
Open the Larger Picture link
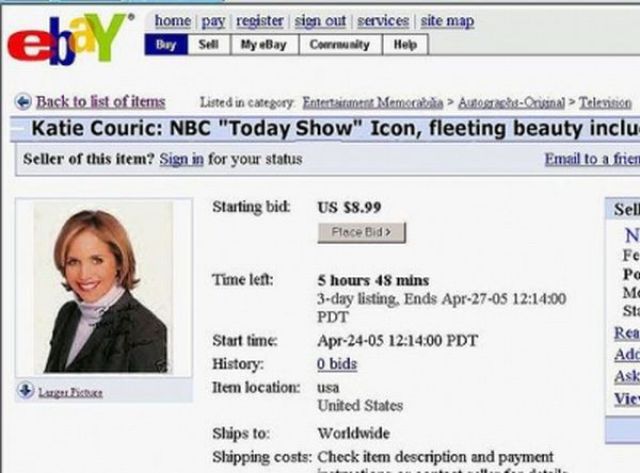70,393
